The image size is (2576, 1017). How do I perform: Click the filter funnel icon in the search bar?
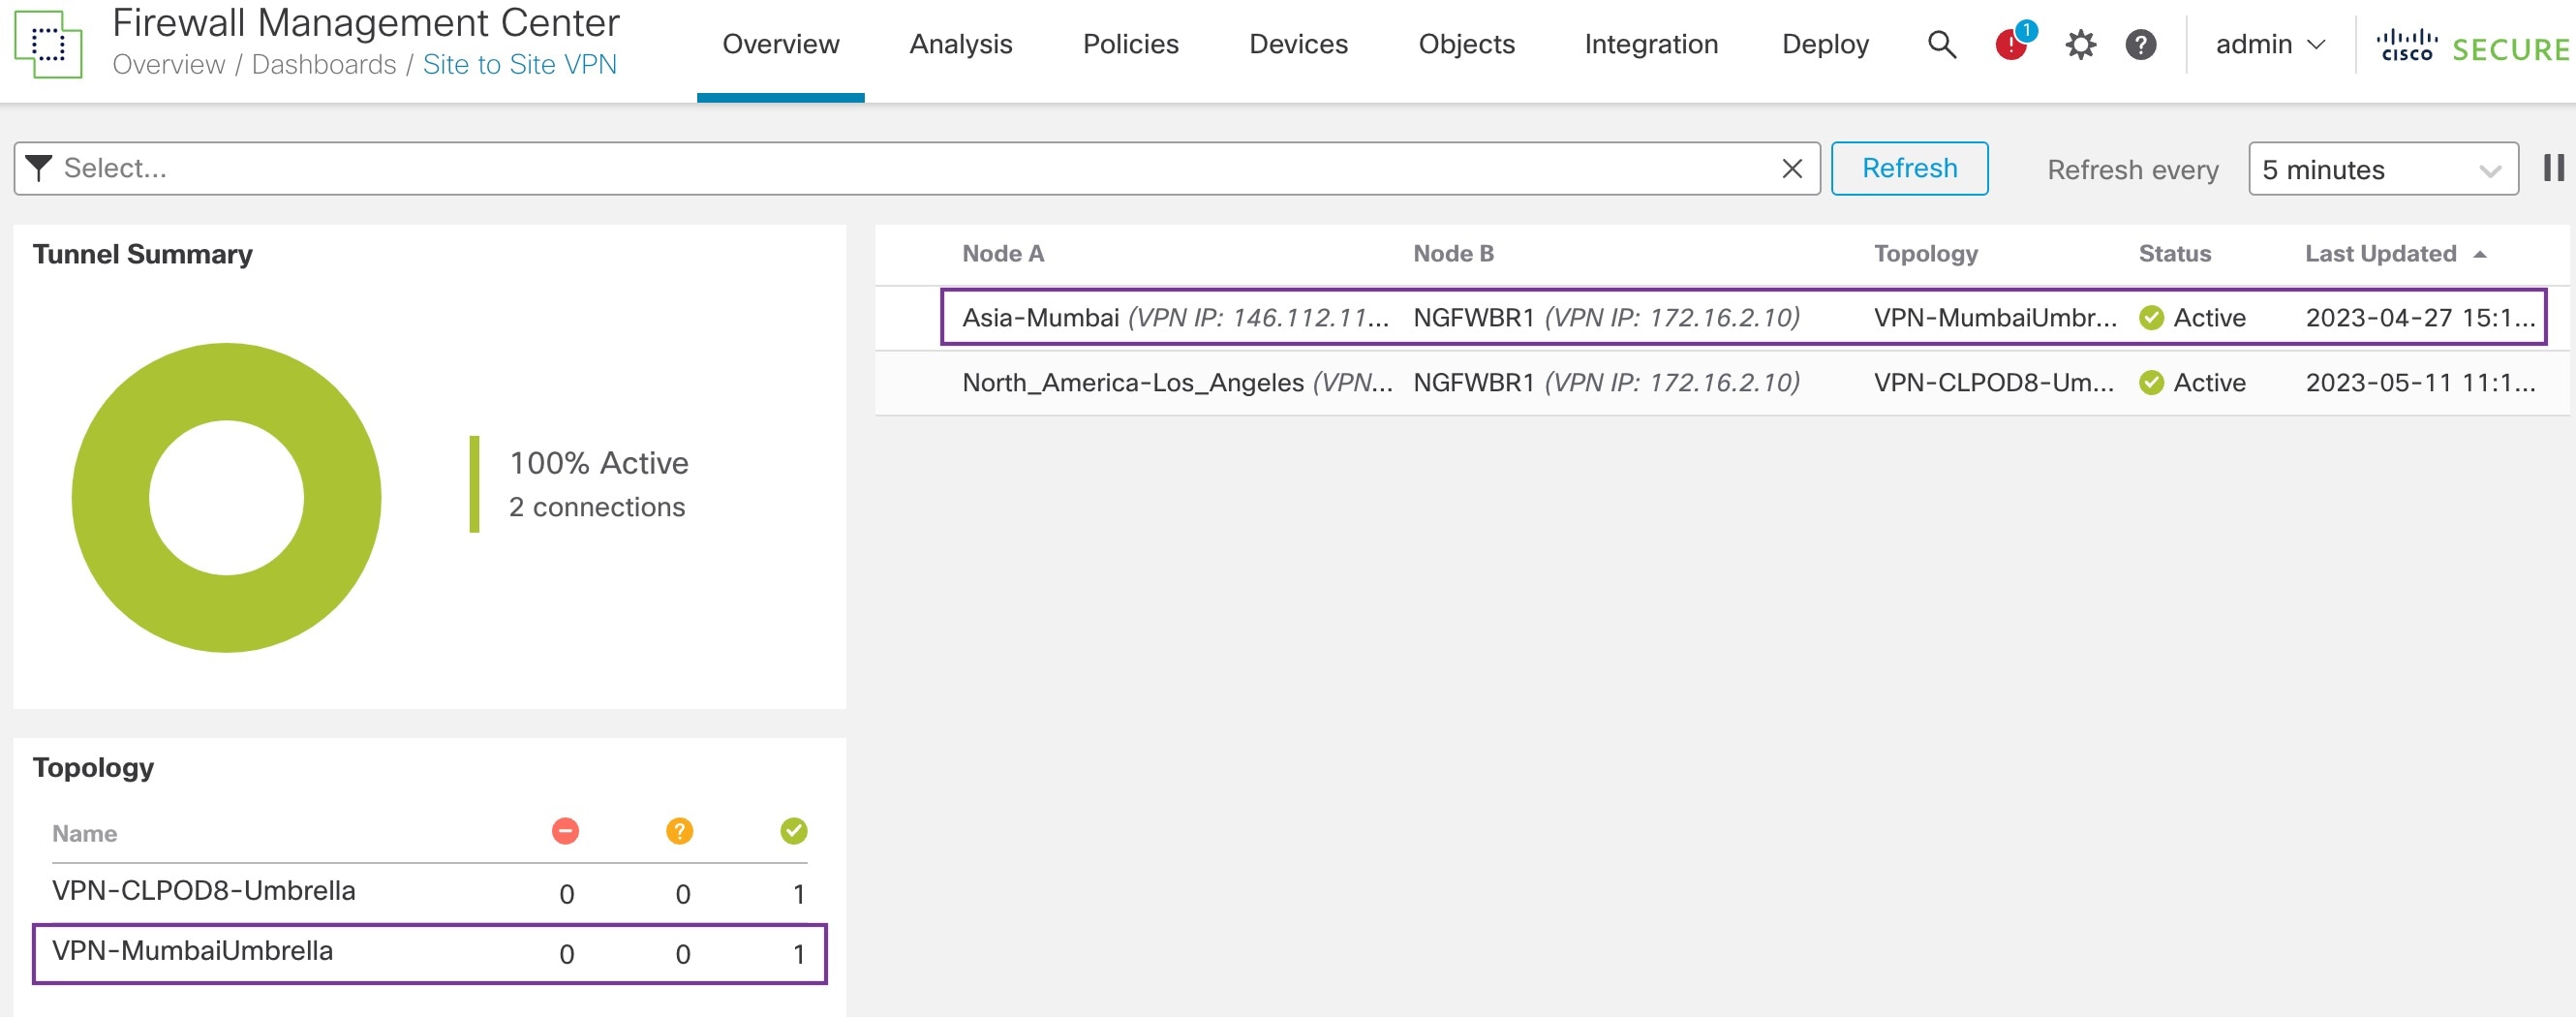tap(37, 168)
